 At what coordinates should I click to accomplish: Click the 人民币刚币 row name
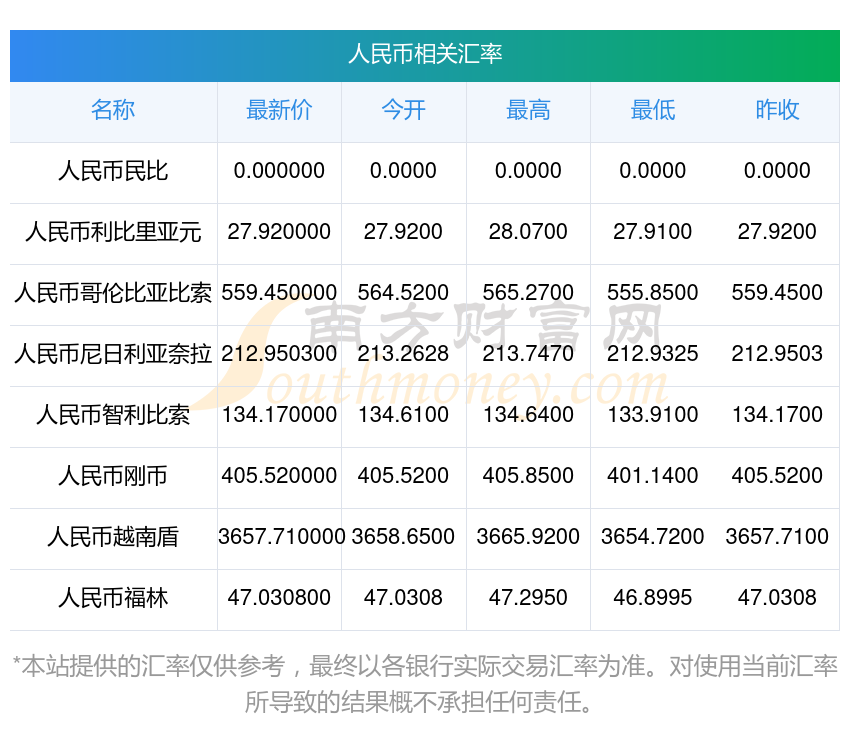pyautogui.click(x=113, y=476)
